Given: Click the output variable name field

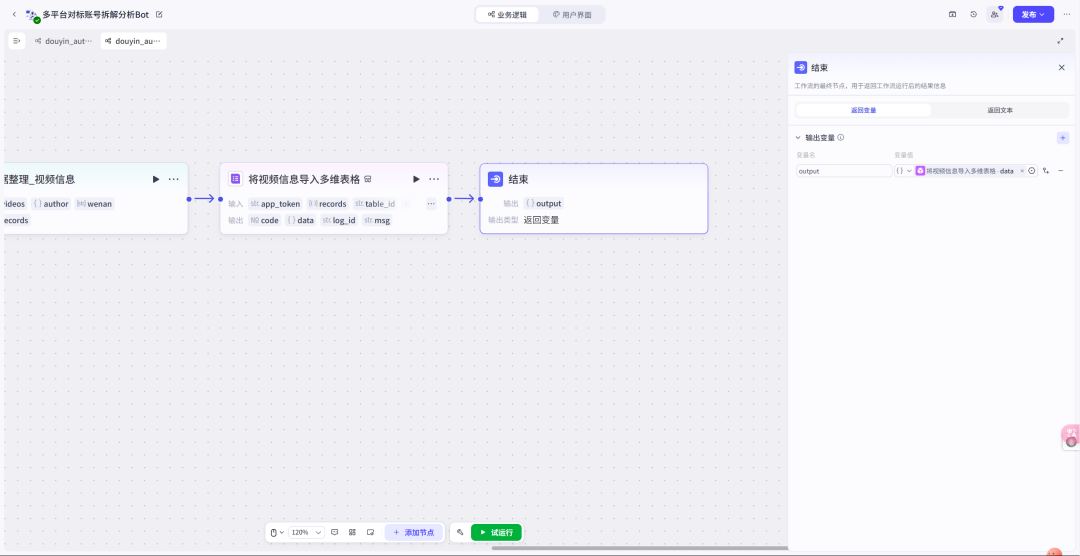Looking at the screenshot, I should tap(844, 171).
